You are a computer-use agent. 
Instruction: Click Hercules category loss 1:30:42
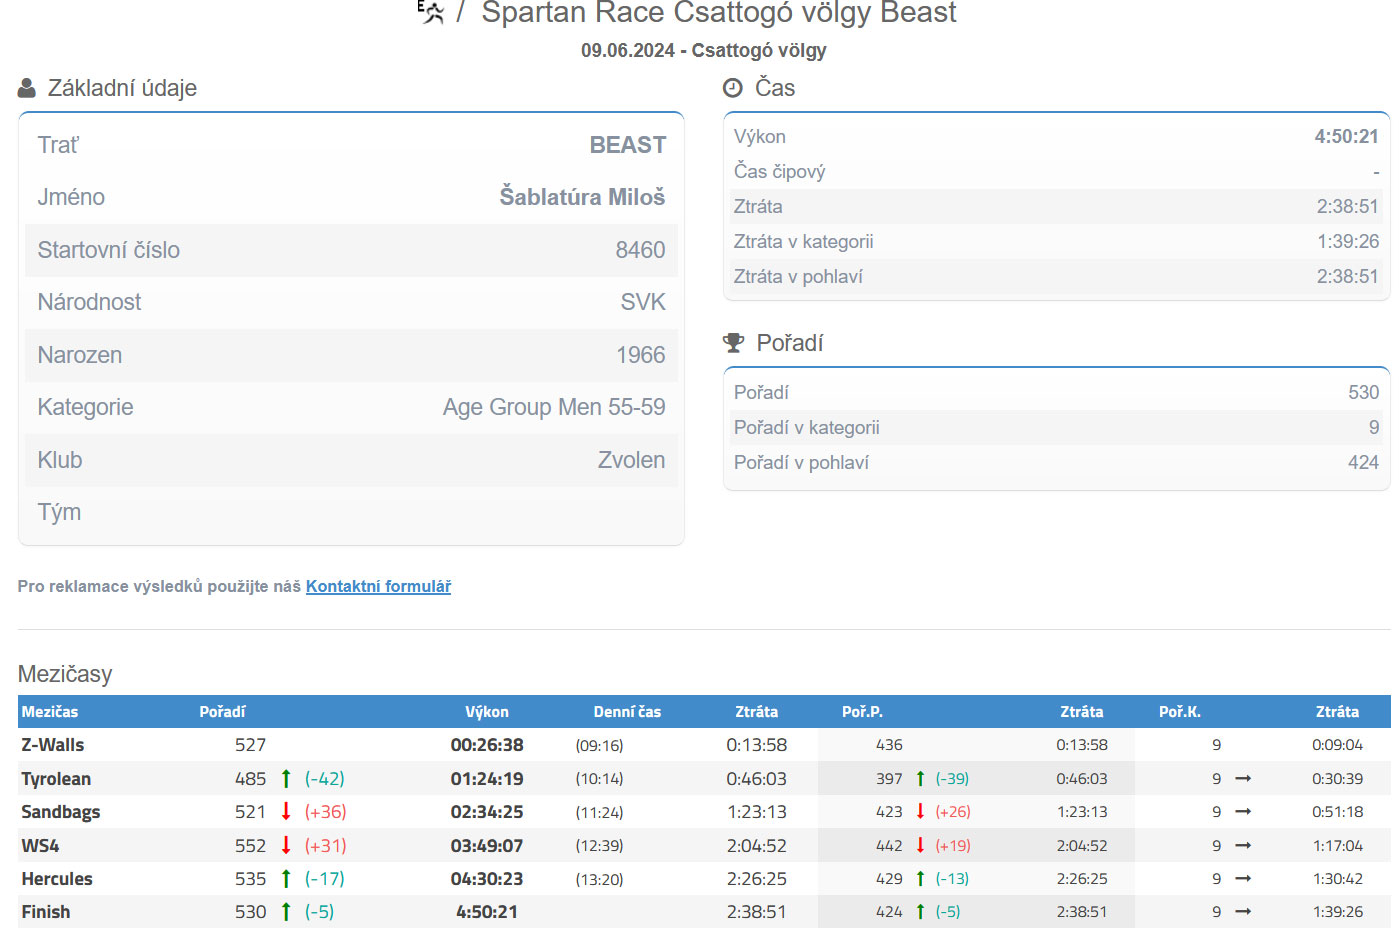click(x=1337, y=879)
